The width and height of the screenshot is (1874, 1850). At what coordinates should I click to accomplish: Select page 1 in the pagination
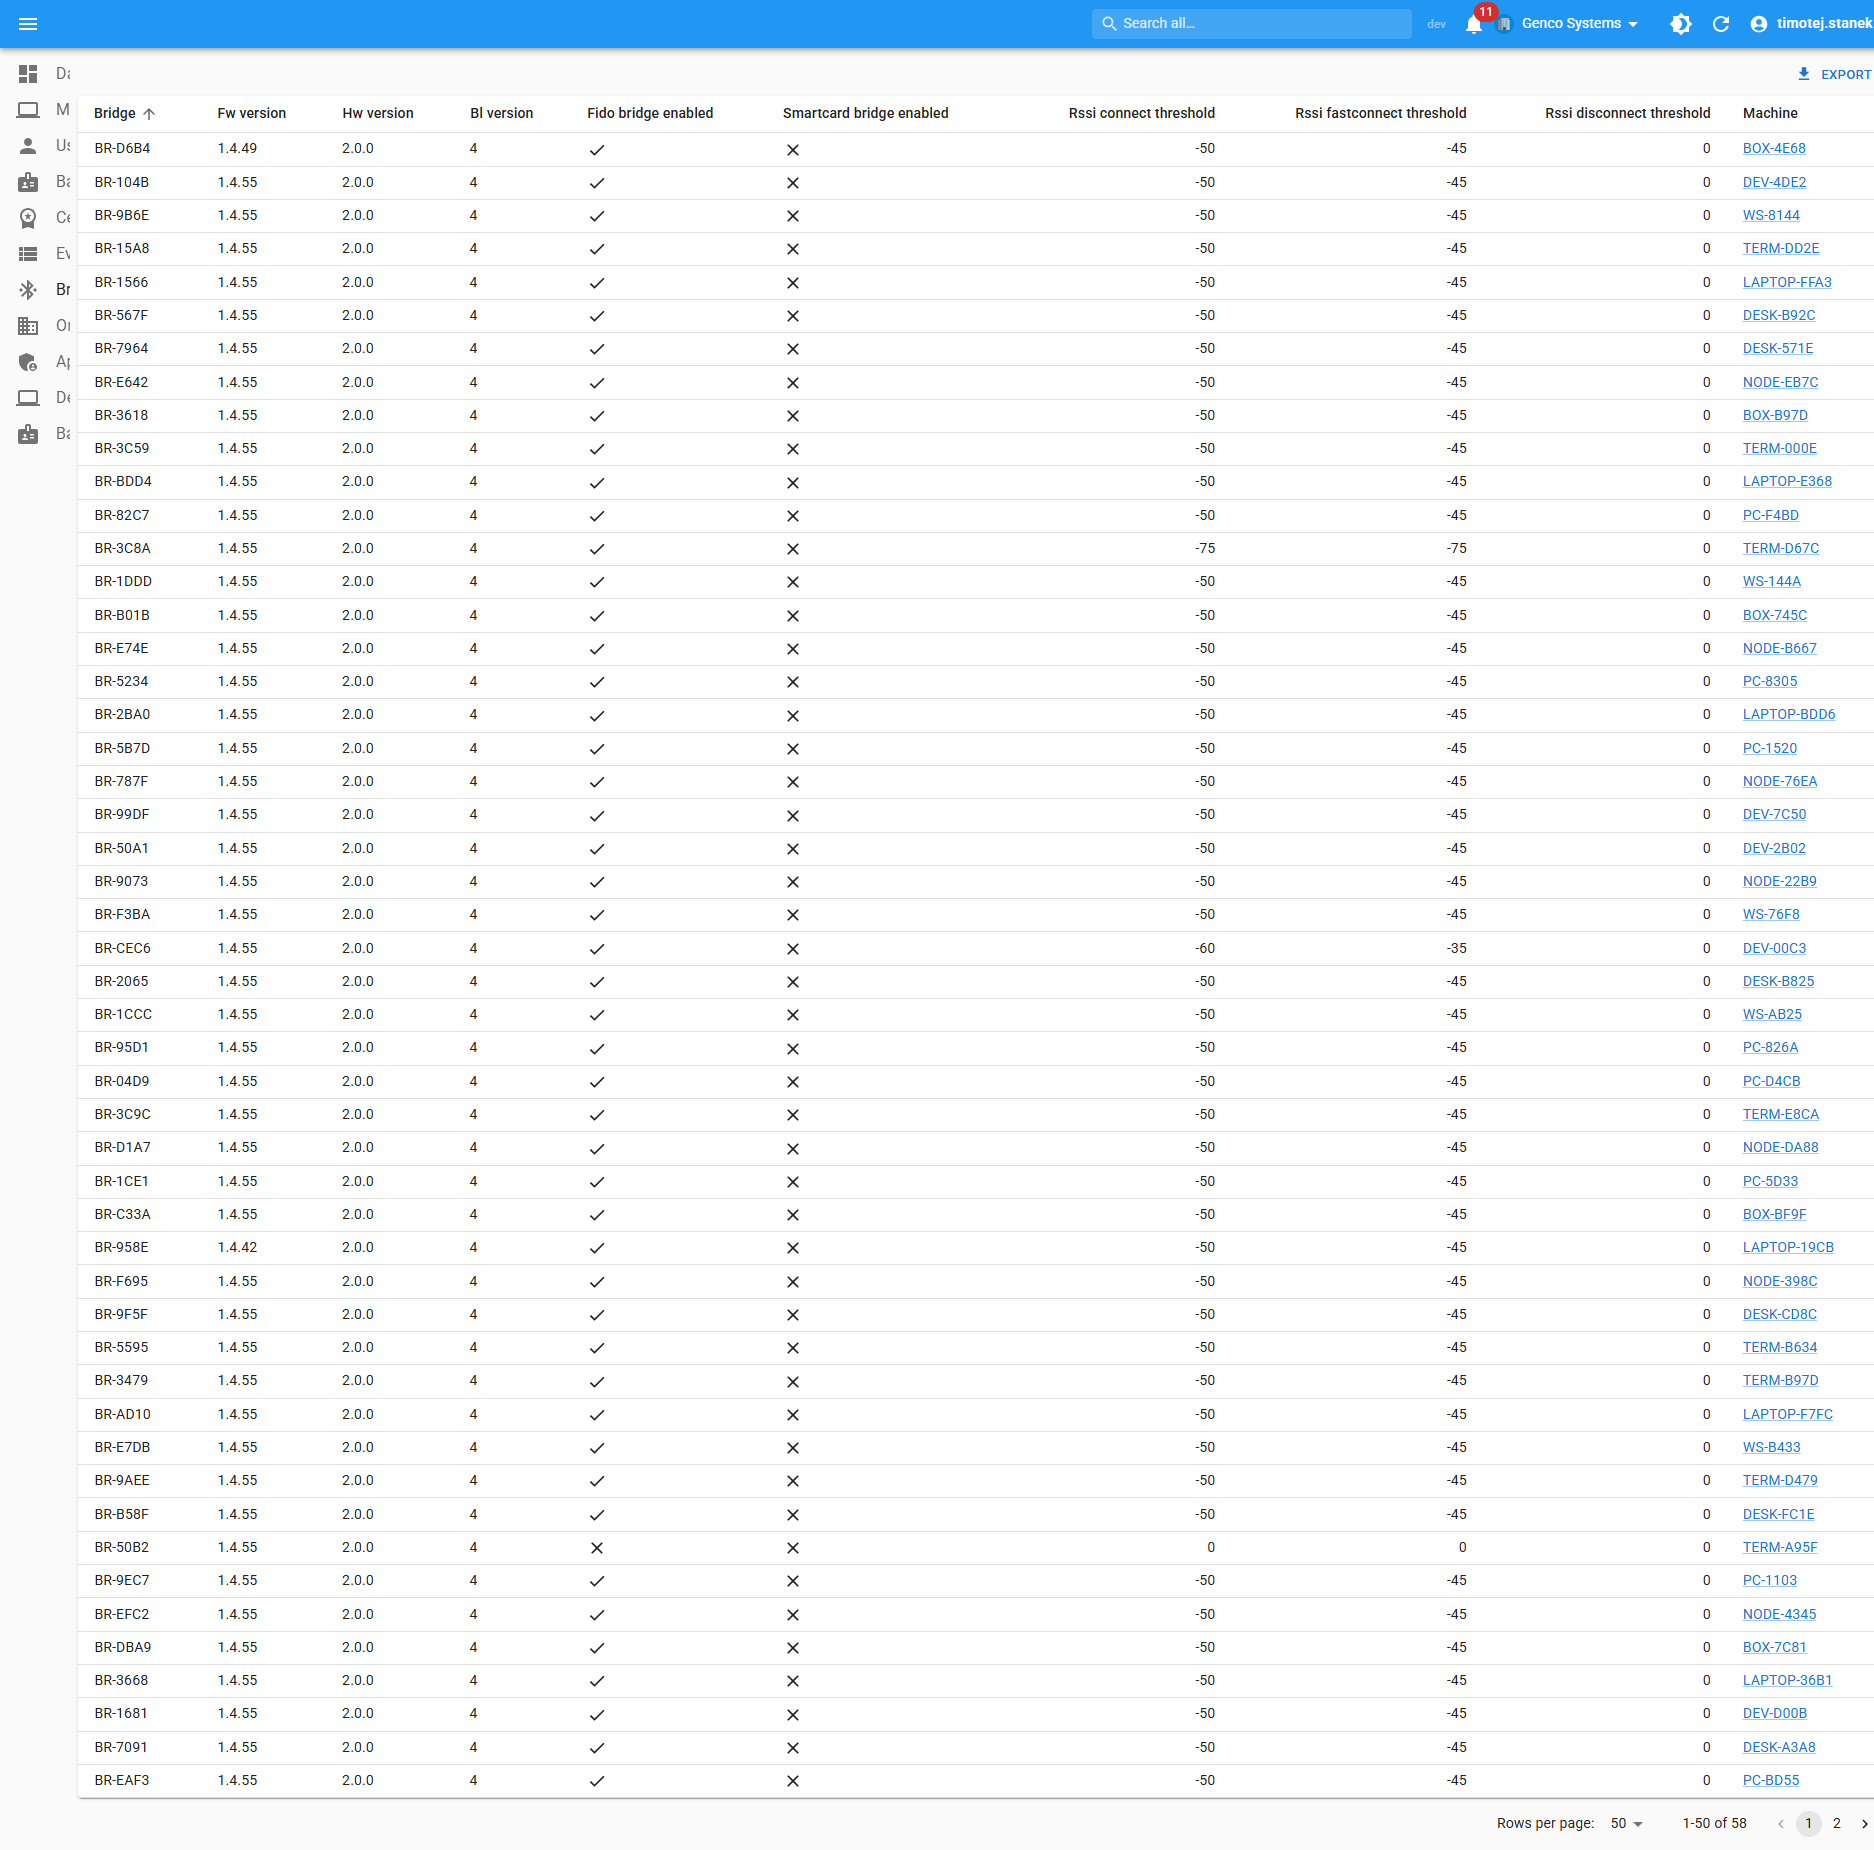tap(1809, 1824)
